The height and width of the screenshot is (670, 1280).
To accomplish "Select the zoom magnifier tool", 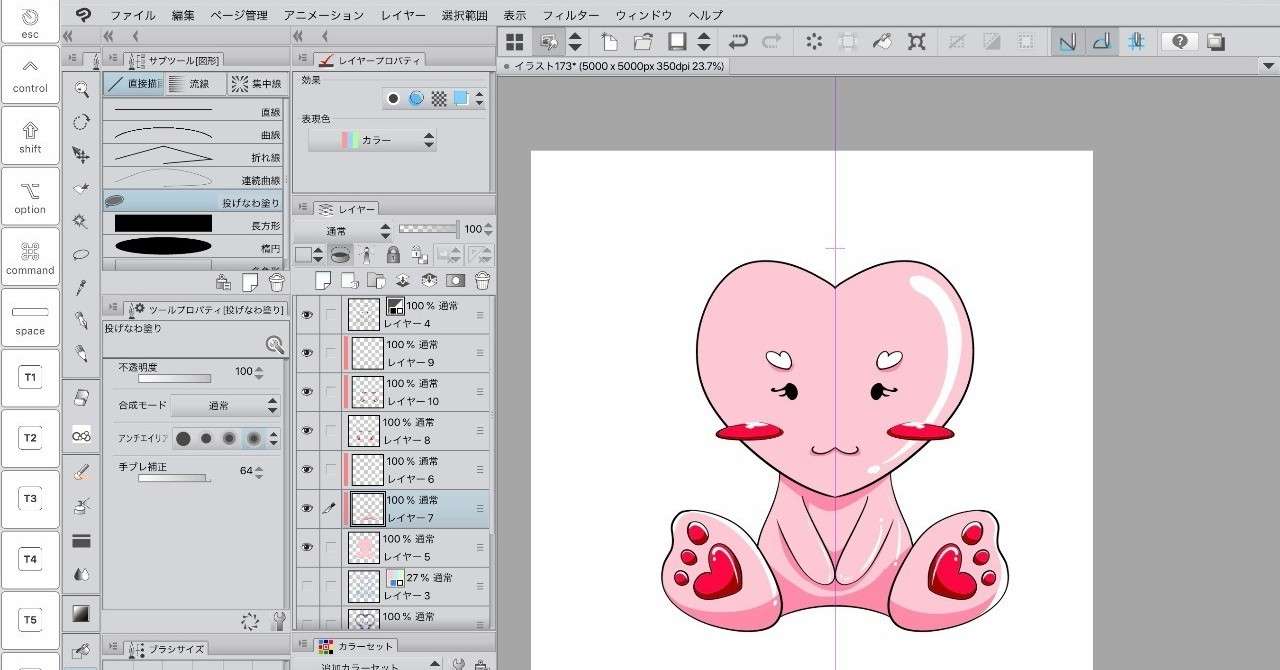I will 81,90.
